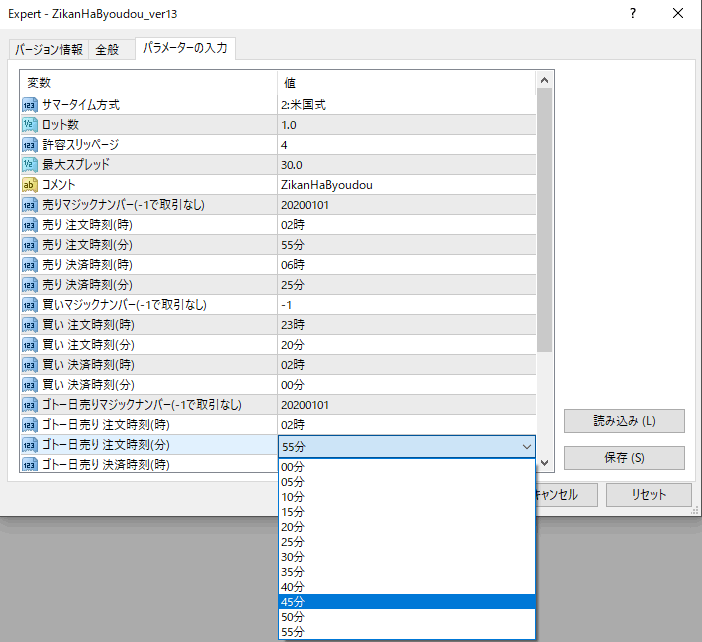Click the icon beside ゴトー日売り 決済時刻(時)
702x642 pixels.
coord(30,465)
